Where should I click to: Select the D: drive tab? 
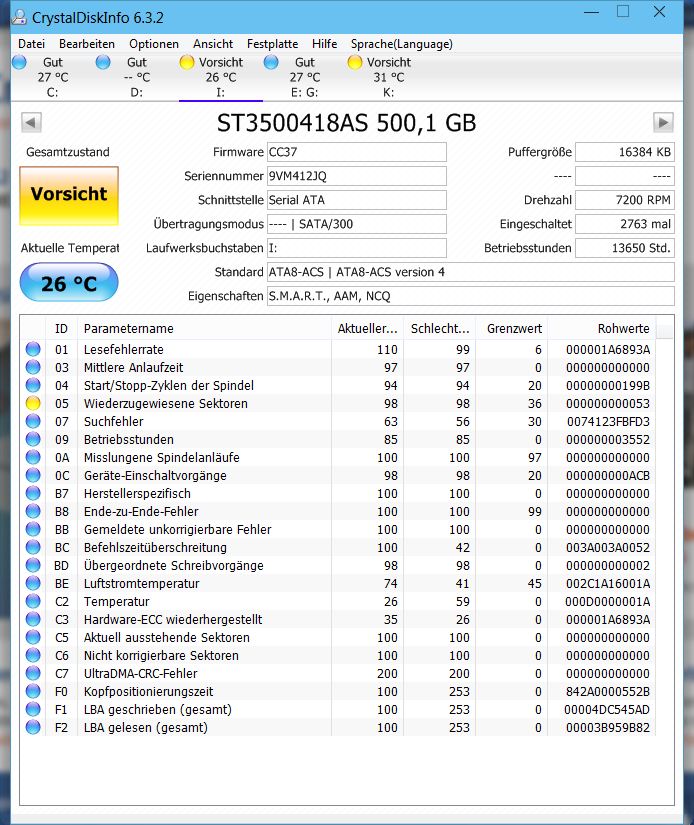[137, 77]
